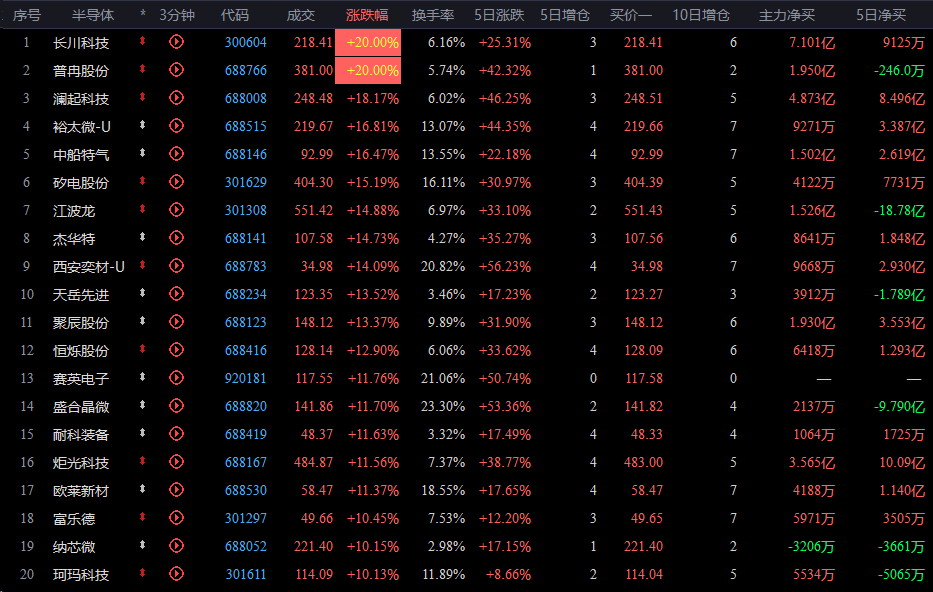The width and height of the screenshot is (933, 592).
Task: Click the asterisk column header
Action: coord(143,13)
